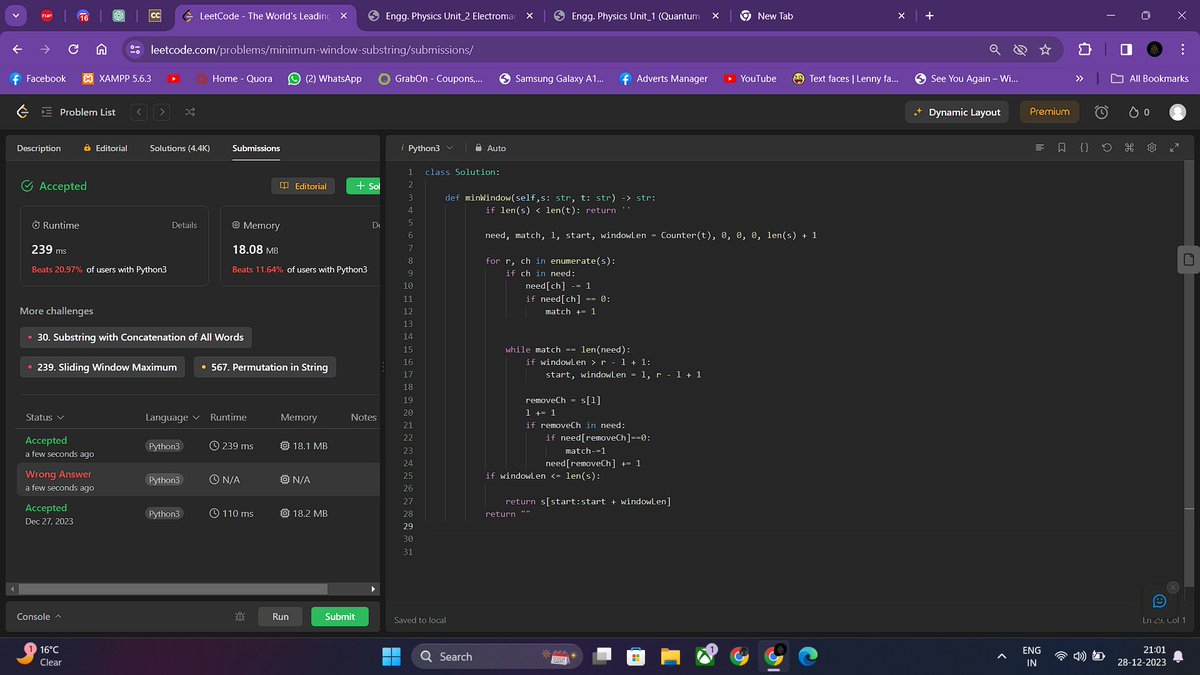Show hidden system tray icons

tap(1001, 656)
